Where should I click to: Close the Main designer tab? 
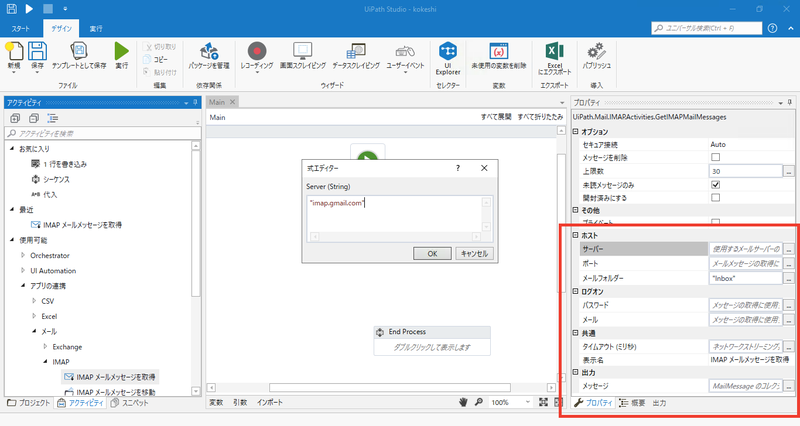(232, 102)
